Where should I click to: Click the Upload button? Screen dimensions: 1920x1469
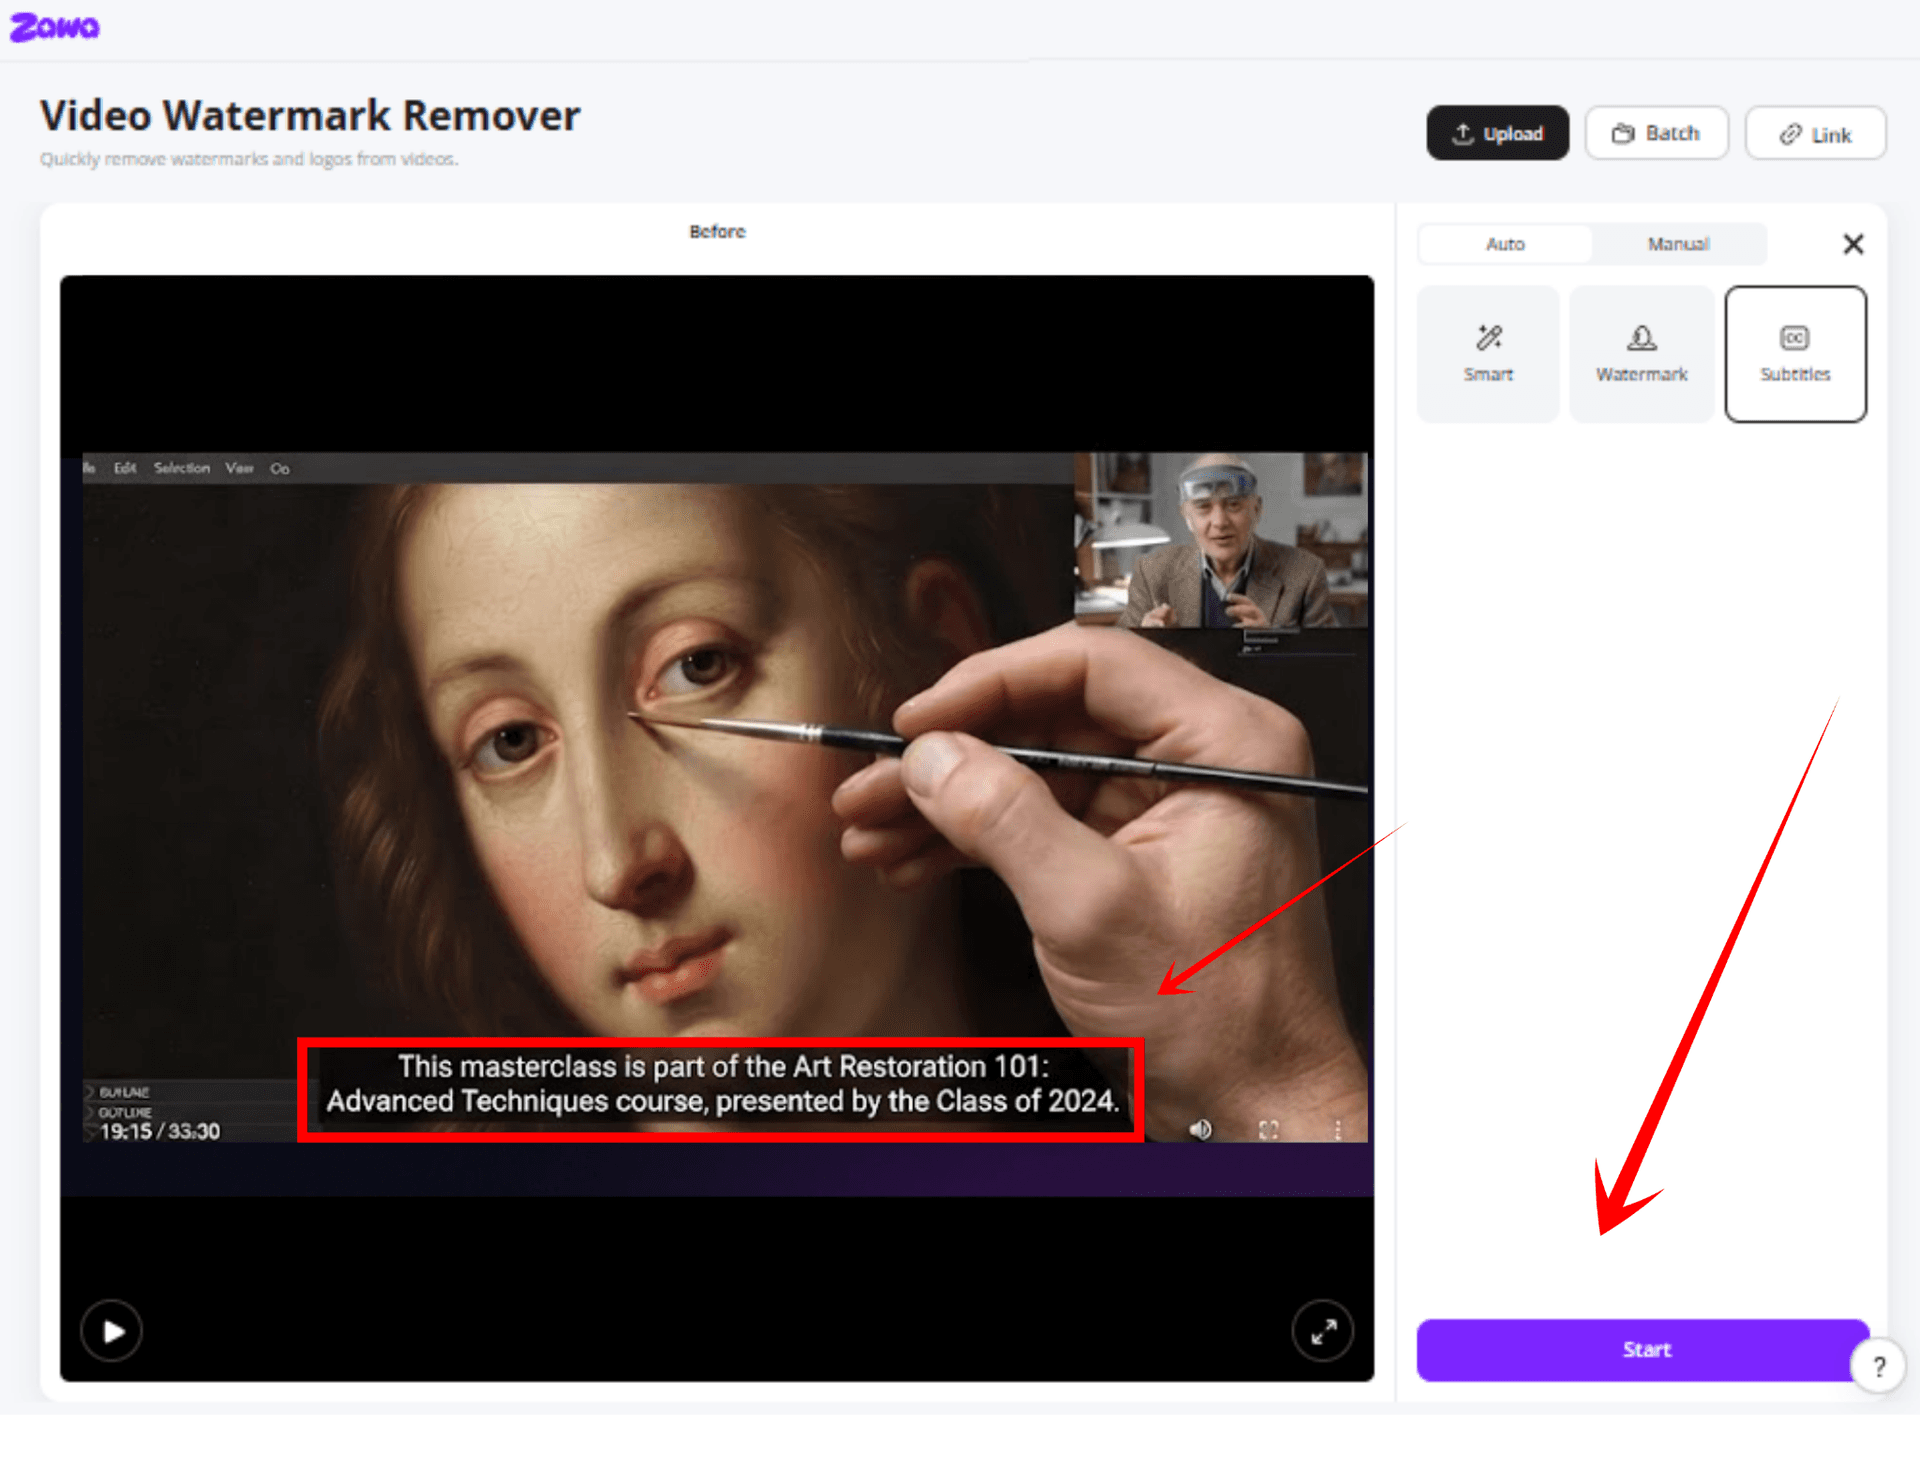tap(1497, 133)
